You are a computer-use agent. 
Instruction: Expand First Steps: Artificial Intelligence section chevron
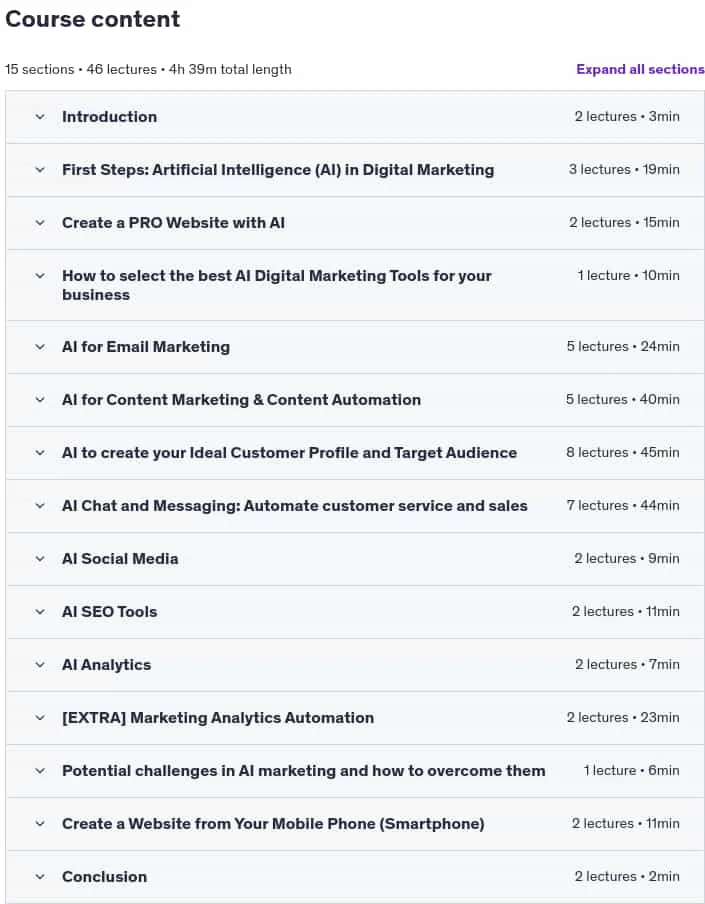point(40,170)
